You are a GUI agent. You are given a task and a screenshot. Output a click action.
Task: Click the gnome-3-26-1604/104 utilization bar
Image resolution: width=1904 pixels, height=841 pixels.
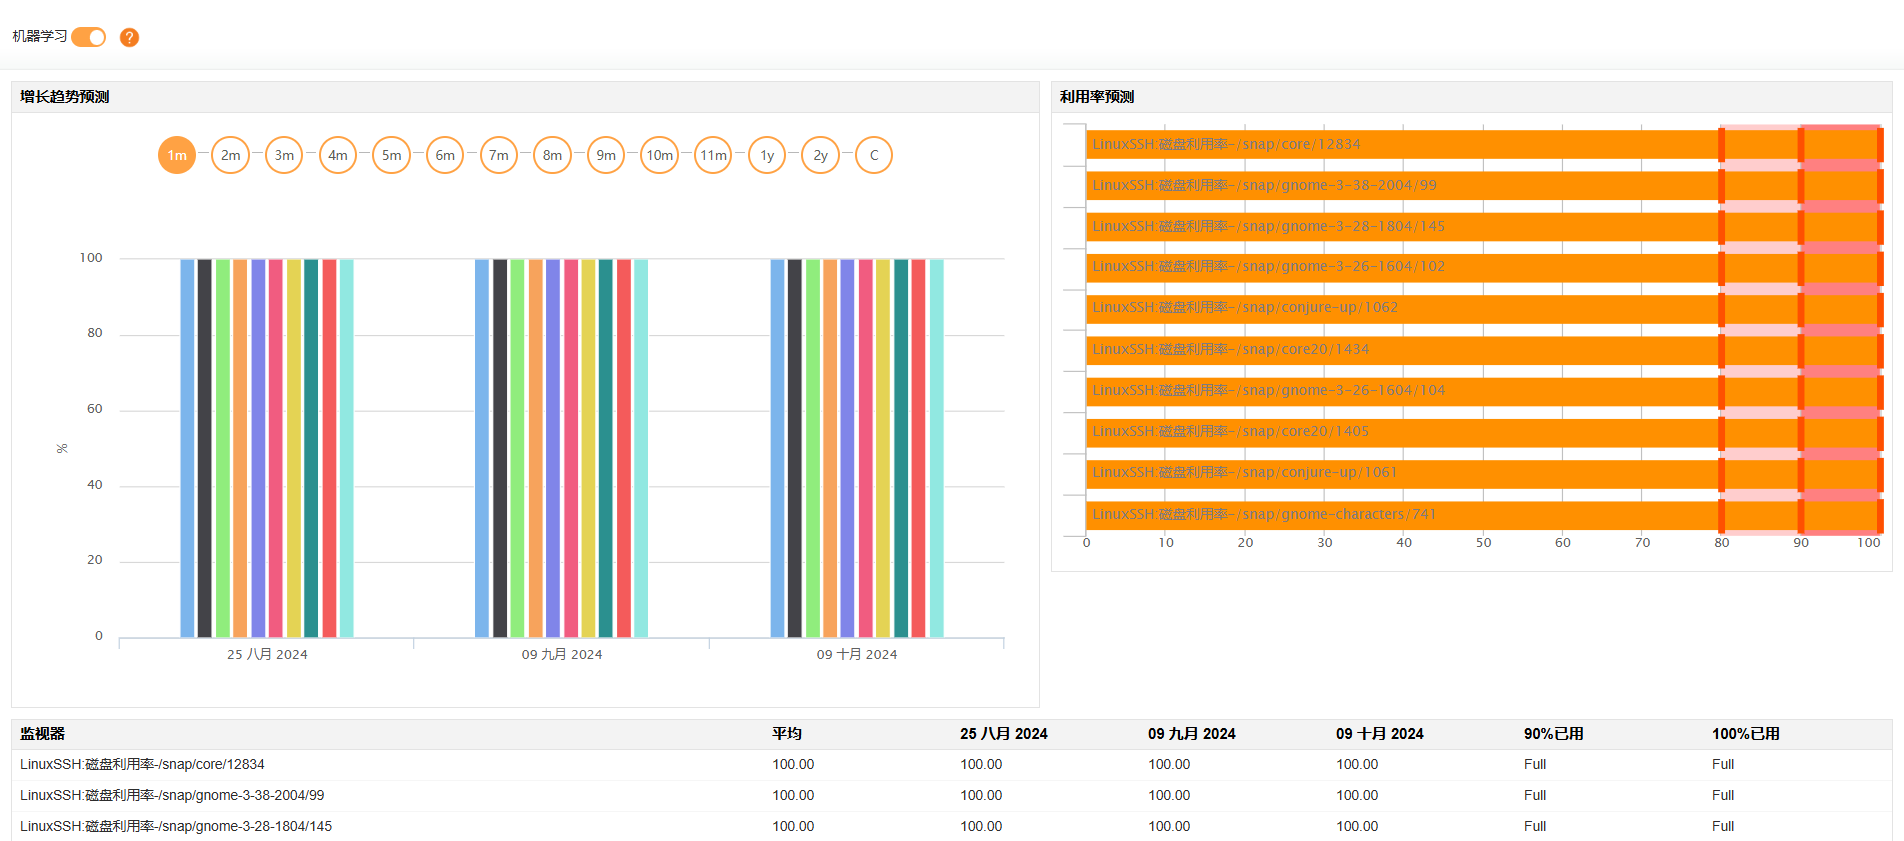click(x=1484, y=391)
